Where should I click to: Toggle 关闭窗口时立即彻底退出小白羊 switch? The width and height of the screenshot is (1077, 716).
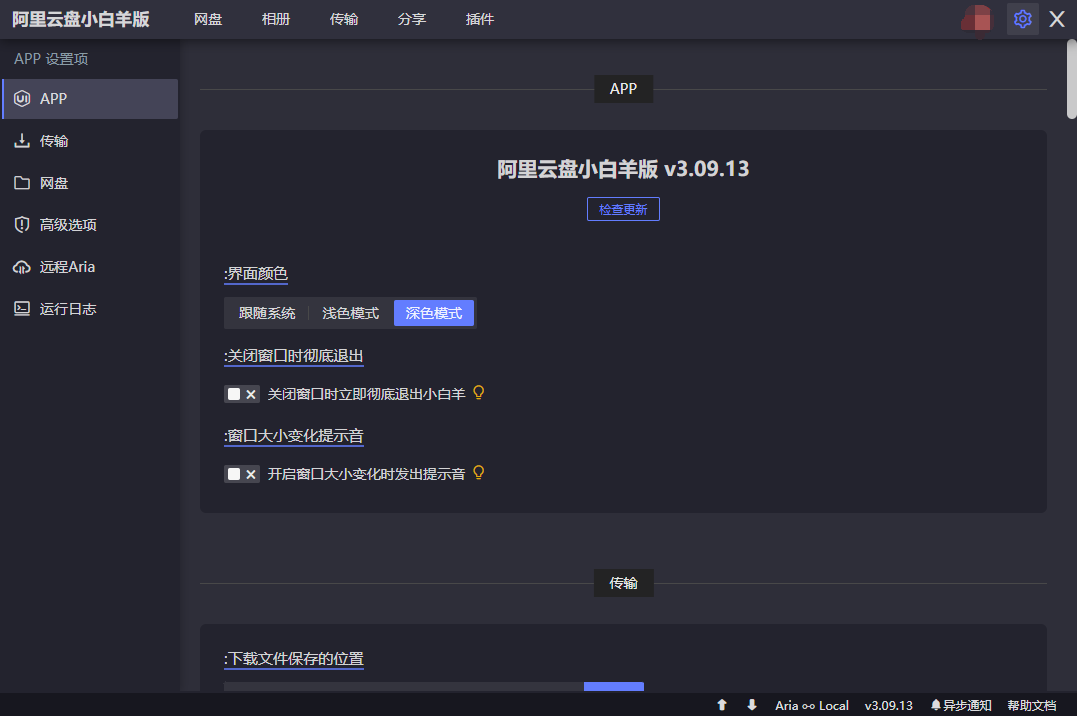pos(242,394)
